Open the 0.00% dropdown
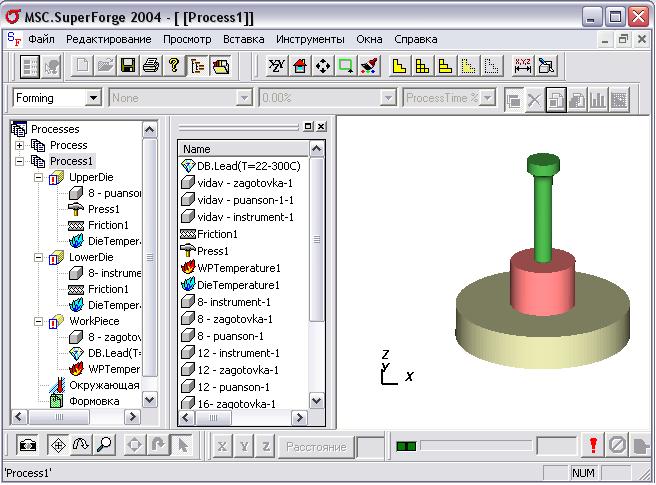This screenshot has height=485, width=656. click(x=388, y=98)
